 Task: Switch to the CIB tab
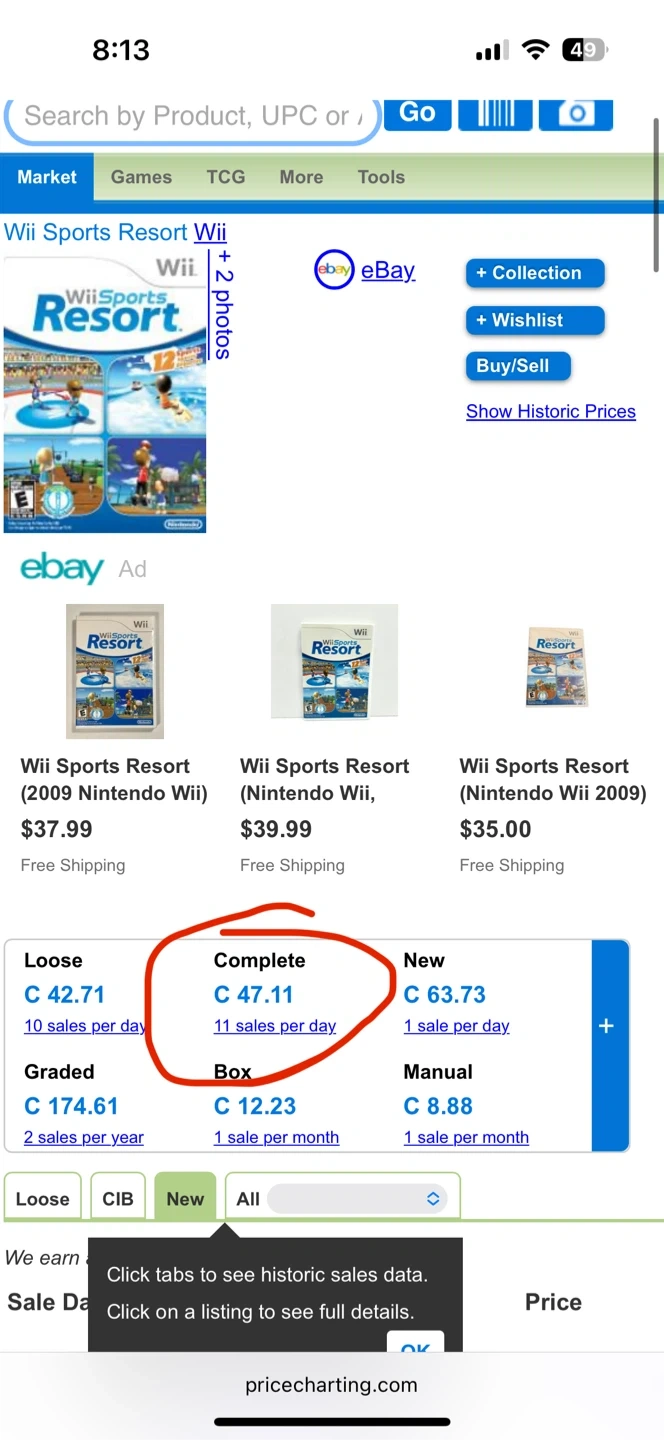tap(118, 1198)
